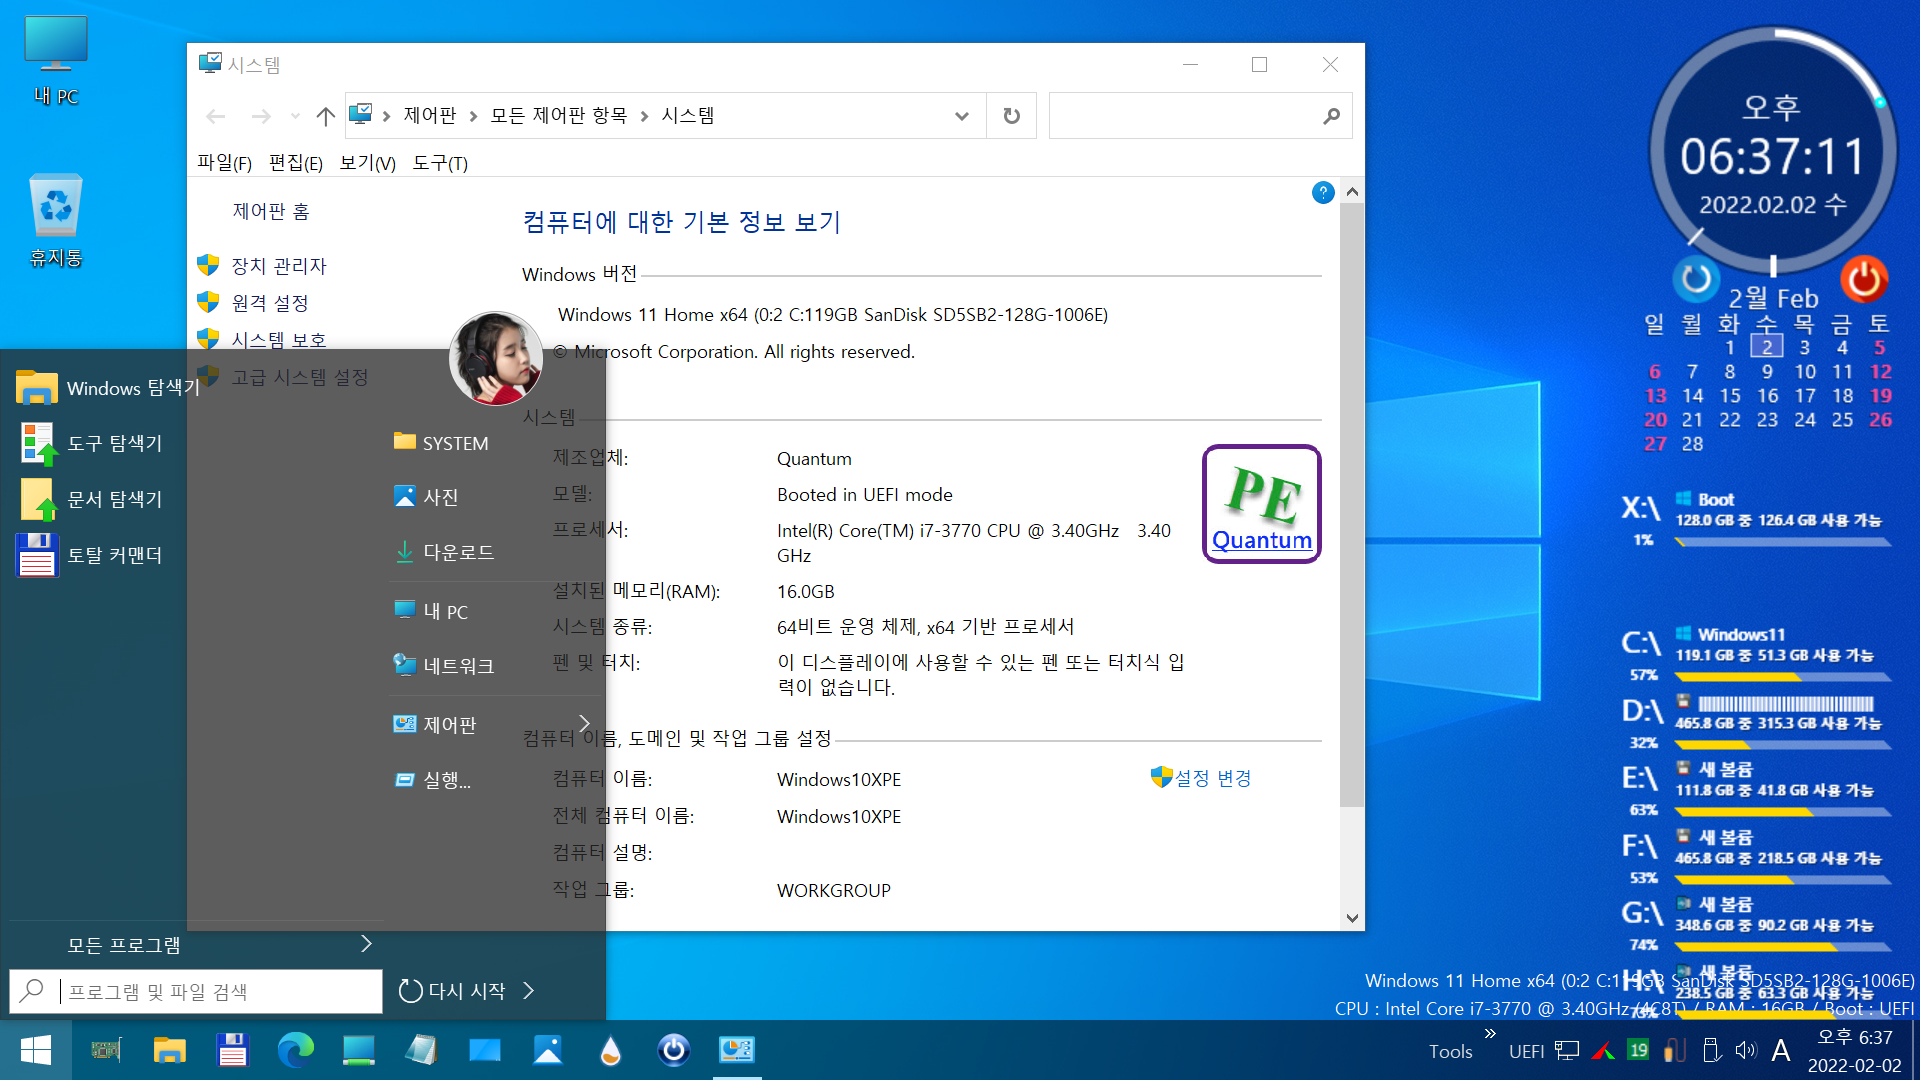Launch 토탈 커맨더 from start menu
The image size is (1920, 1080).
click(90, 555)
